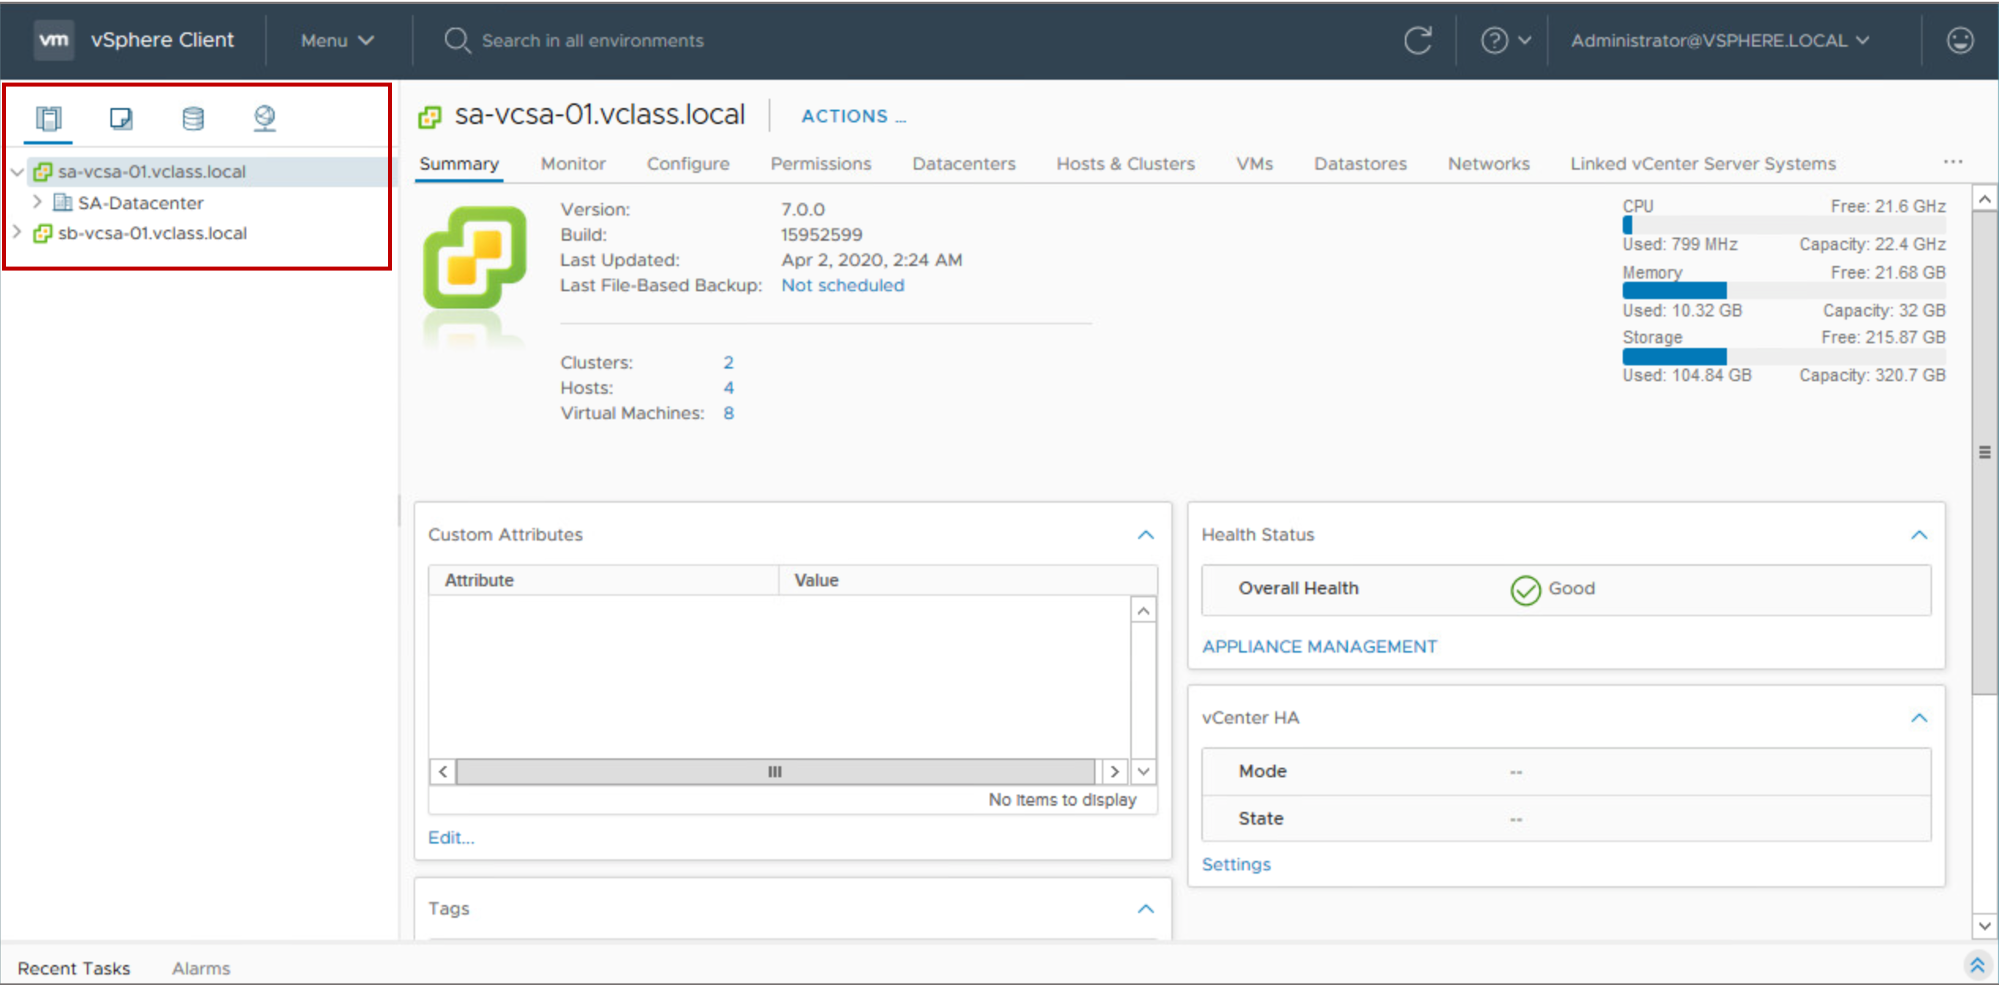Expand the SA-Datacenter tree node

(37, 202)
